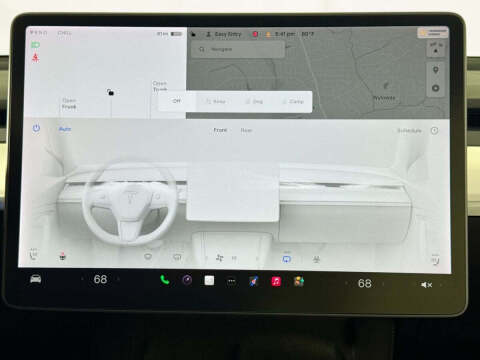Tap the driver temperature 68 readout
This screenshot has height=360, width=480.
[x=100, y=279]
